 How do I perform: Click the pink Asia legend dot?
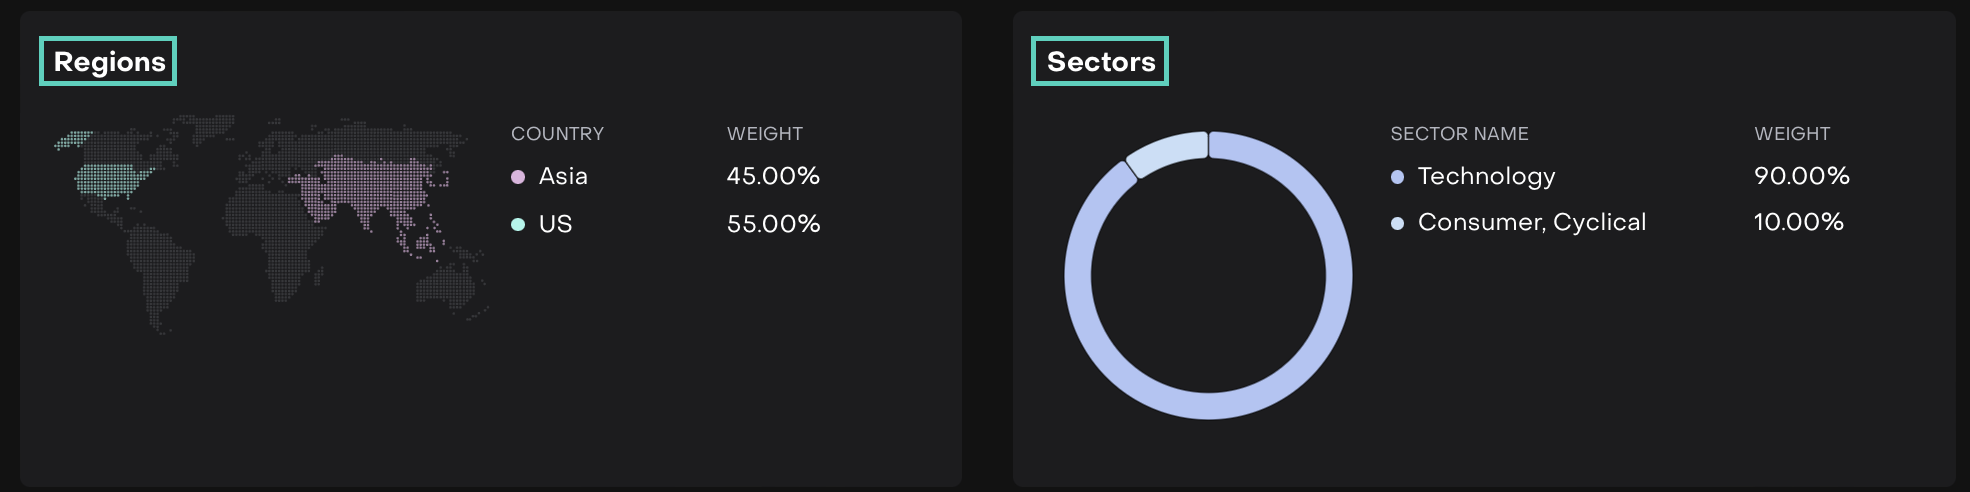coord(518,177)
